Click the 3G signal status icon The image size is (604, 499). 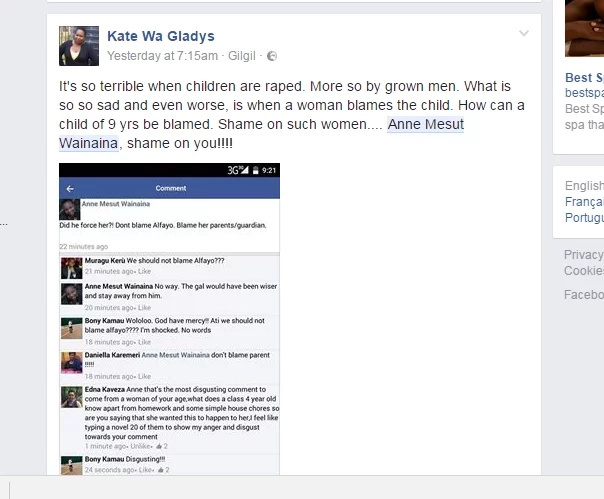pyautogui.click(x=238, y=170)
